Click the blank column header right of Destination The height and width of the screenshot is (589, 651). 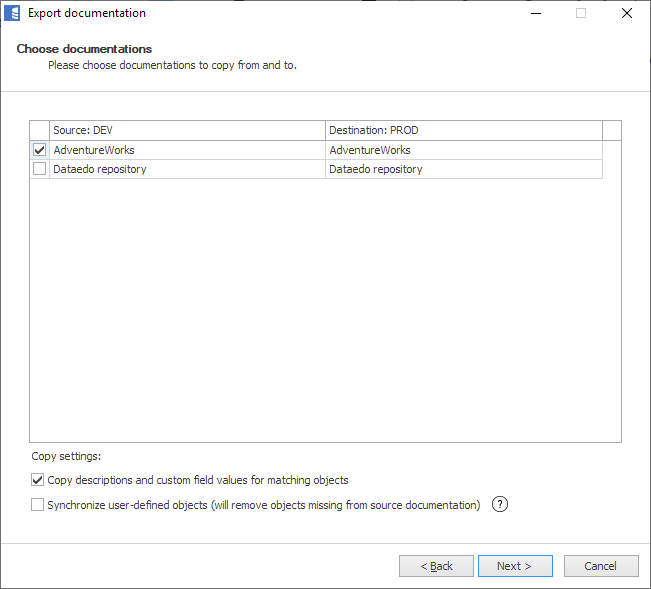coord(611,131)
